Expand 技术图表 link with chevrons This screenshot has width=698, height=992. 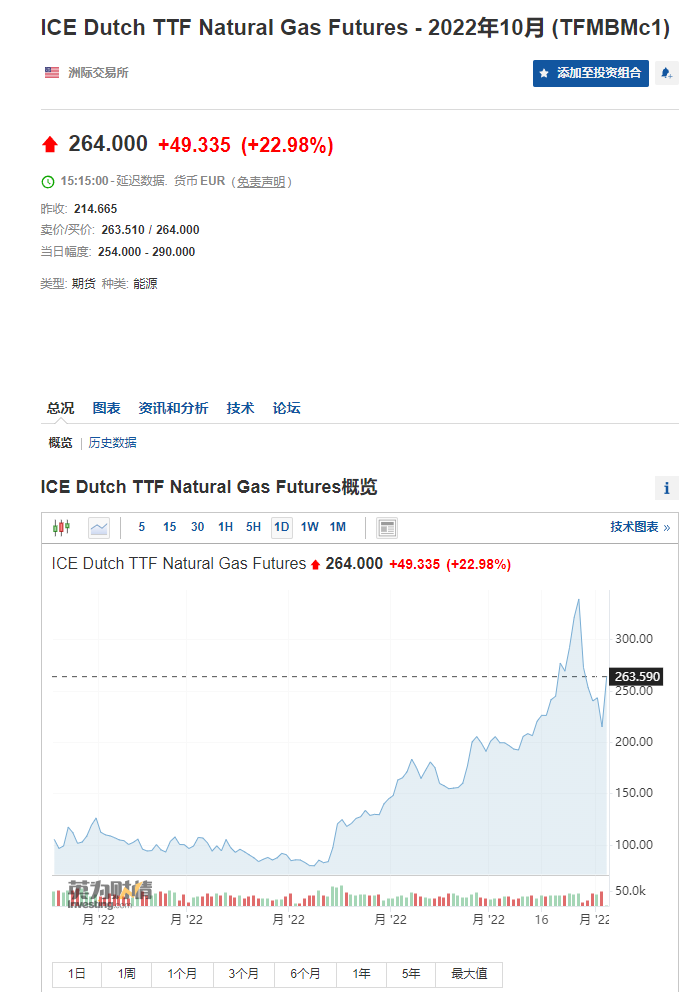click(x=640, y=527)
